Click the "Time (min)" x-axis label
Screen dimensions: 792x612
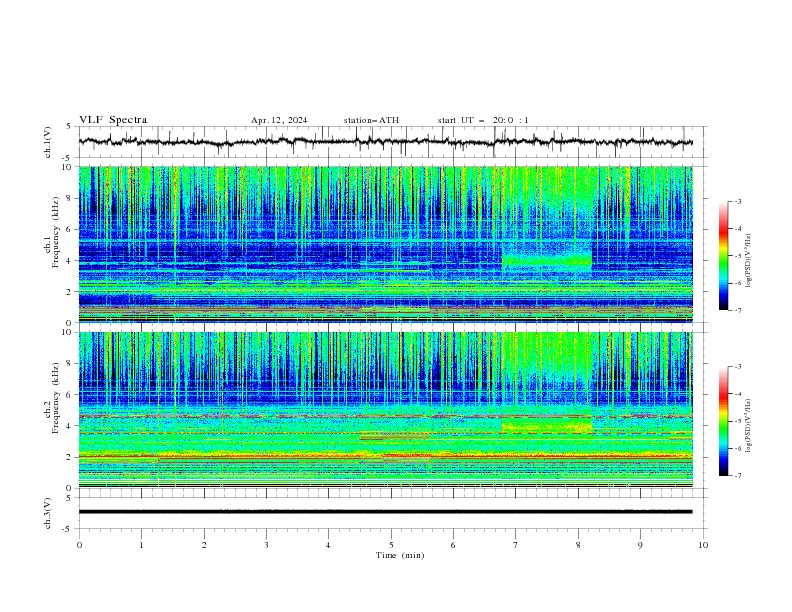pos(400,555)
